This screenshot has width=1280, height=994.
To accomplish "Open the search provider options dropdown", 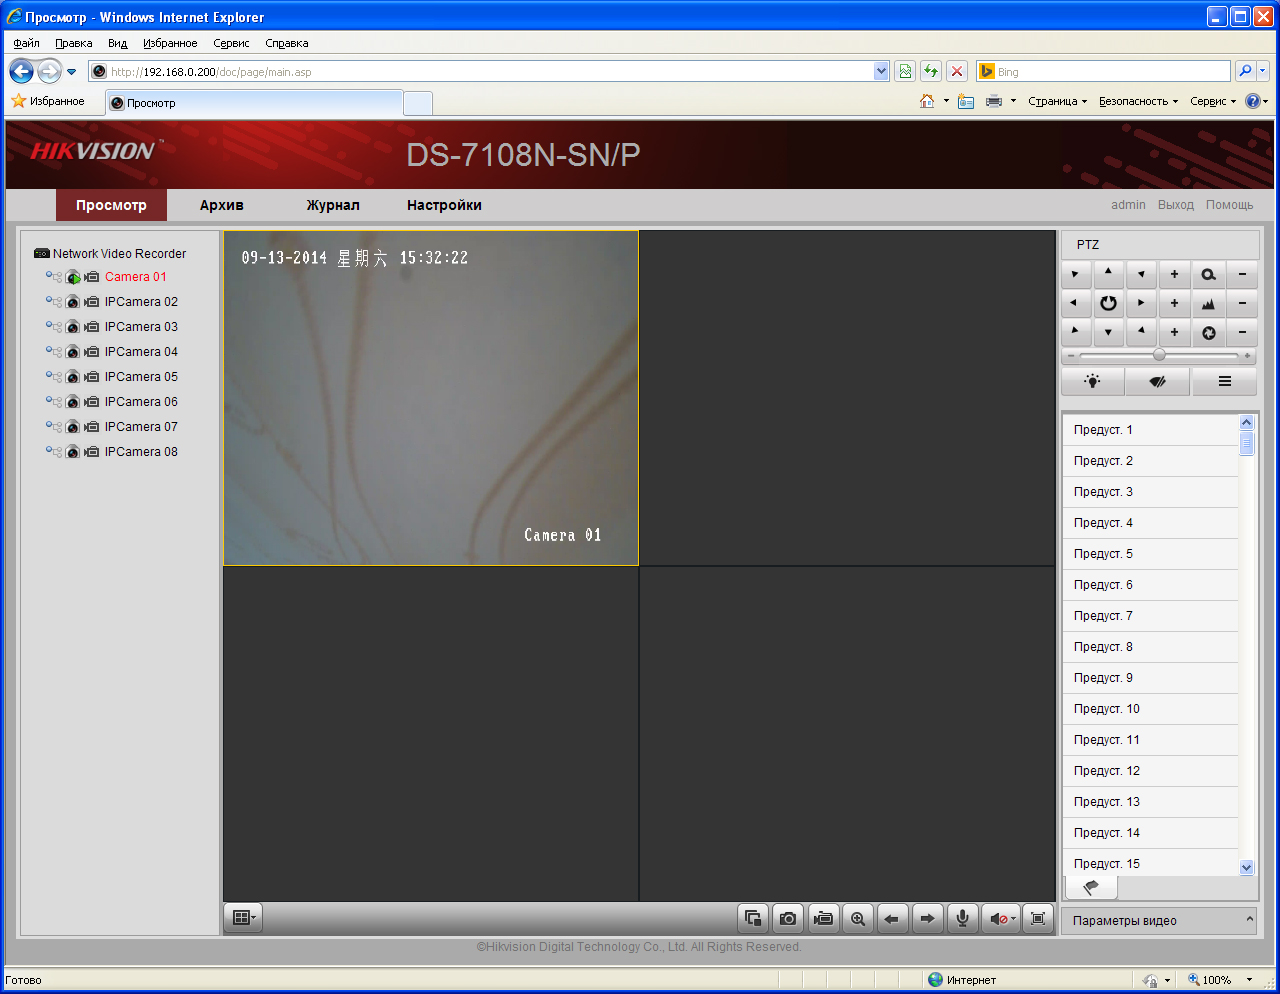I will [x=1263, y=71].
